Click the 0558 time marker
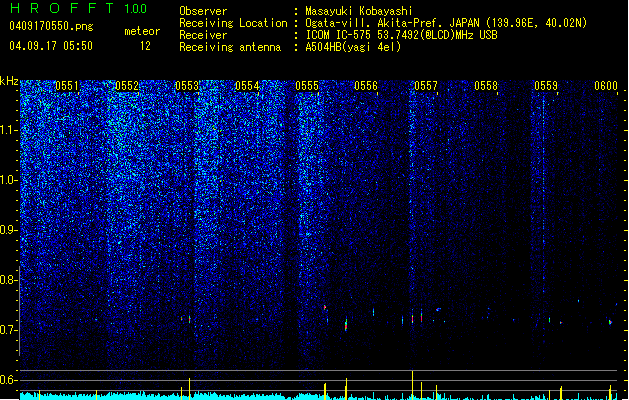This screenshot has height=400, width=629. click(x=486, y=86)
